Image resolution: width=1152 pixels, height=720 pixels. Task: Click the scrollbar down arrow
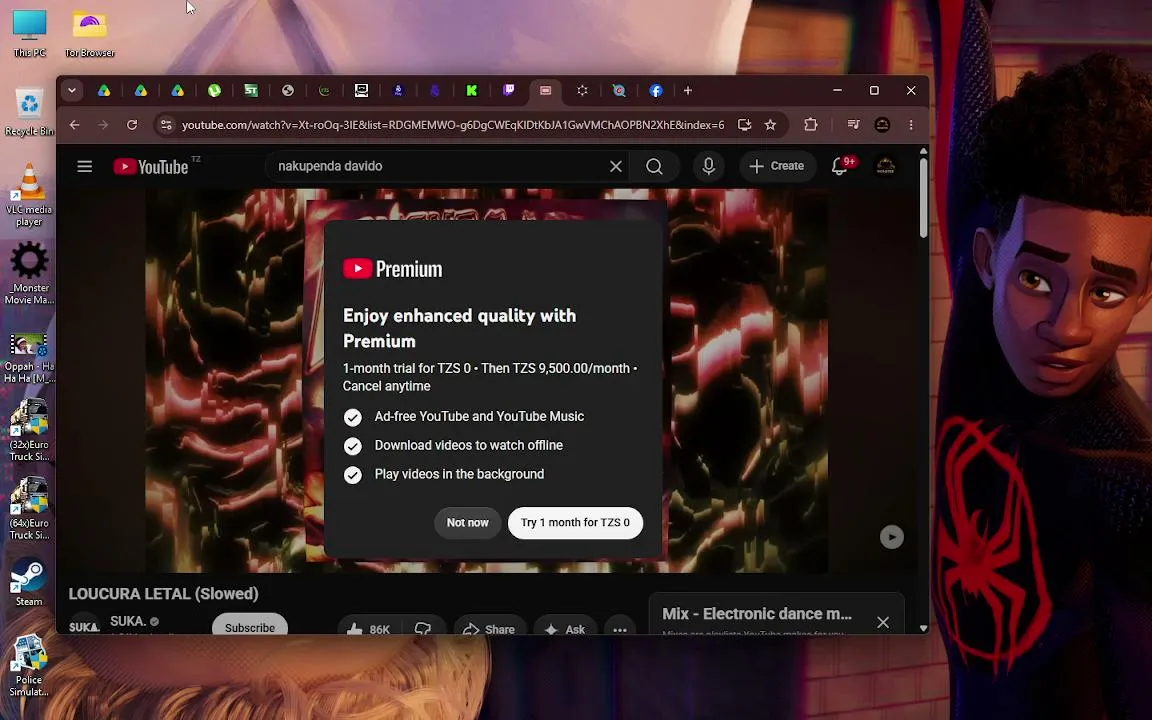(x=924, y=628)
